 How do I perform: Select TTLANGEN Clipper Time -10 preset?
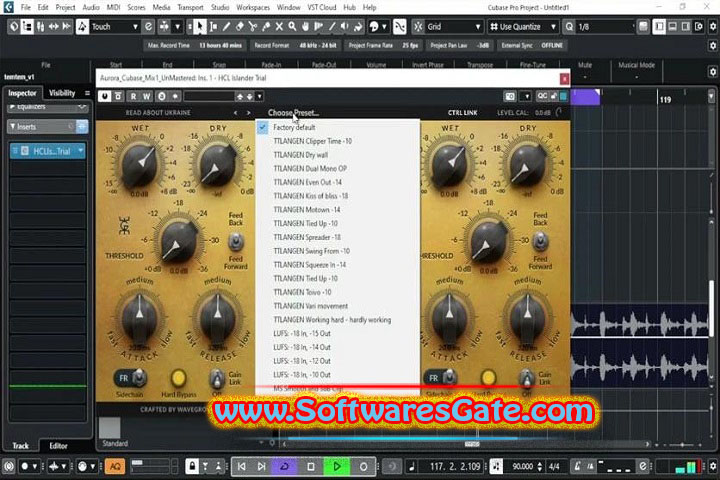[x=338, y=141]
